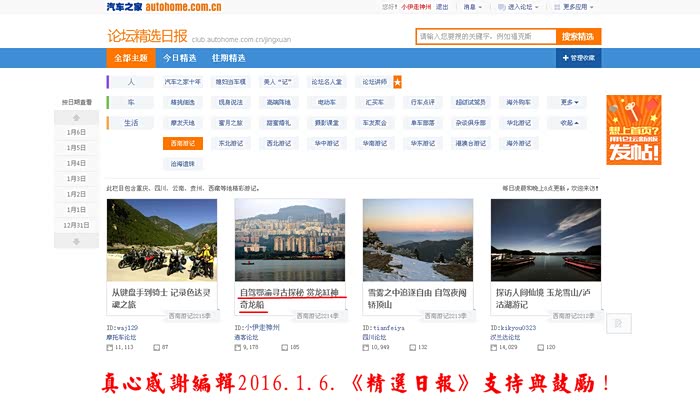This screenshot has height=420, width=700.
Task: Click the autohome.com.cn site logo
Action: coord(146,7)
